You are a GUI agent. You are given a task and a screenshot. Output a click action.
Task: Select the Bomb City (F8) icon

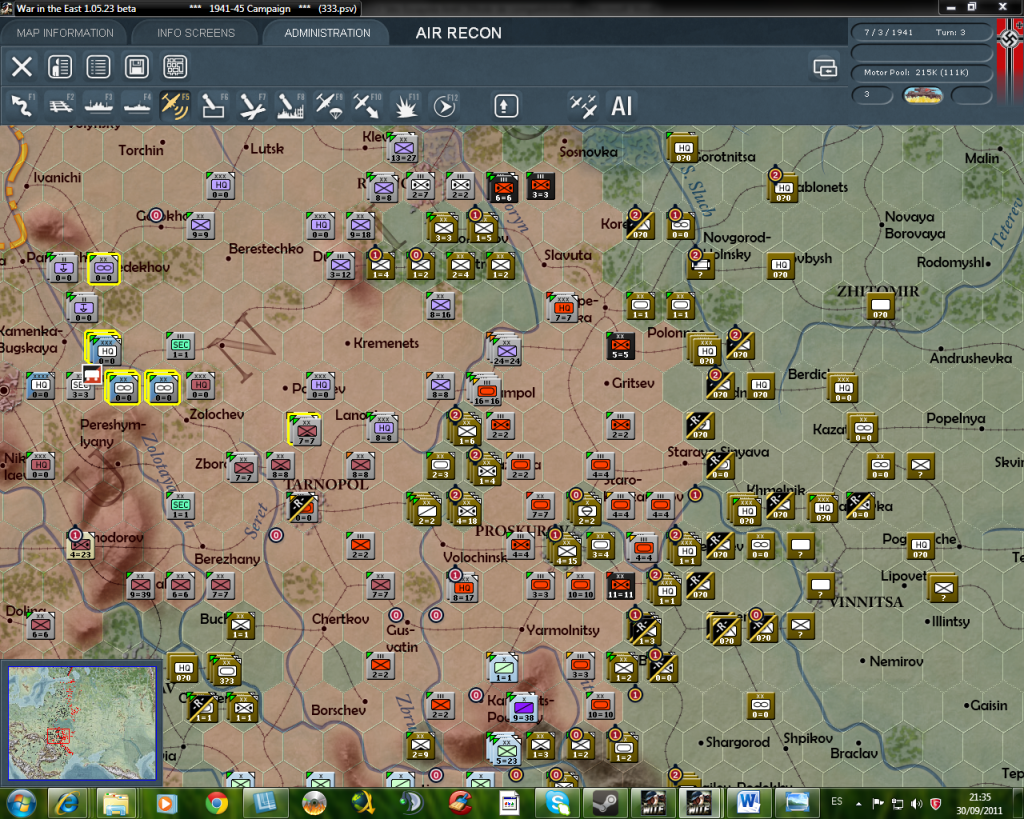pyautogui.click(x=291, y=106)
